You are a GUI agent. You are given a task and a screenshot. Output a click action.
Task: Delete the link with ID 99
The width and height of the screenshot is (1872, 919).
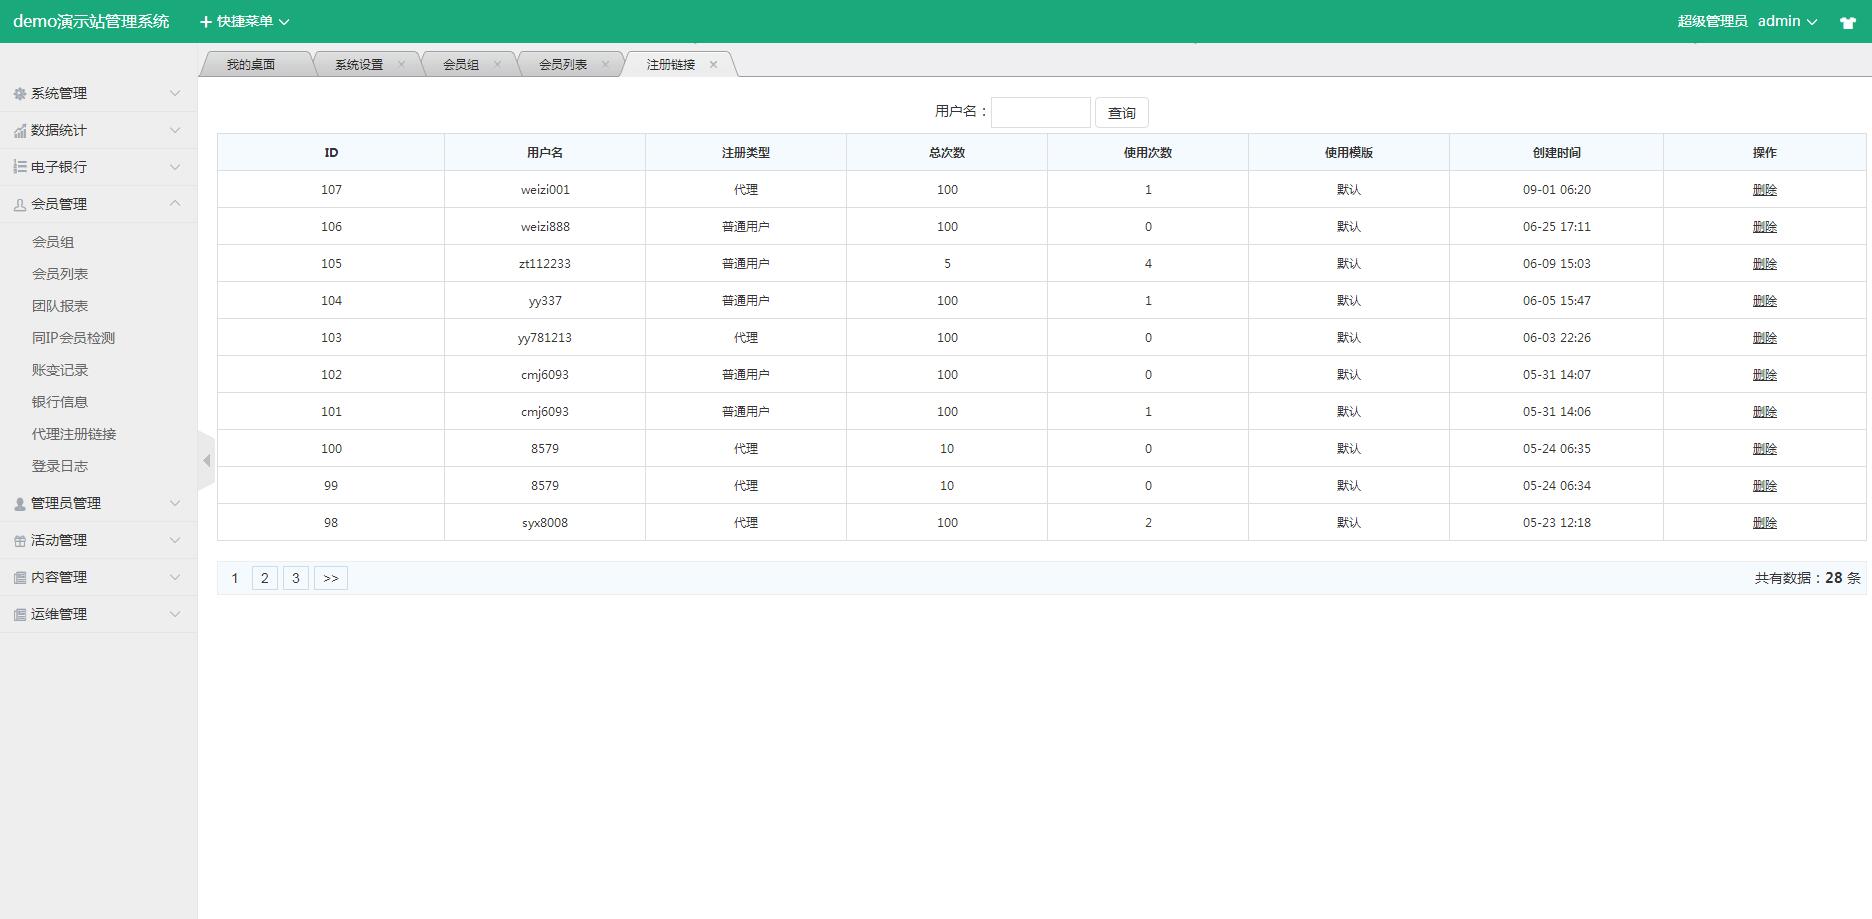pyautogui.click(x=1765, y=486)
